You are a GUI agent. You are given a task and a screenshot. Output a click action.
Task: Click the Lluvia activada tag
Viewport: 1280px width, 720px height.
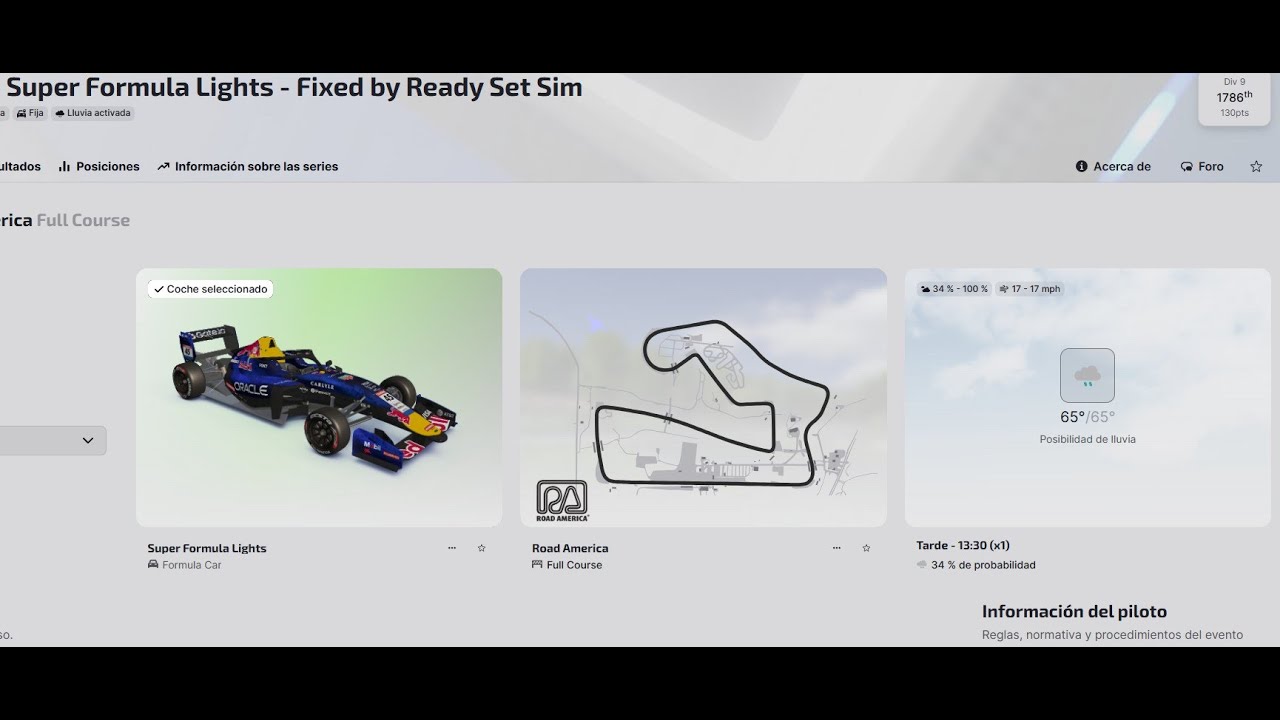93,113
